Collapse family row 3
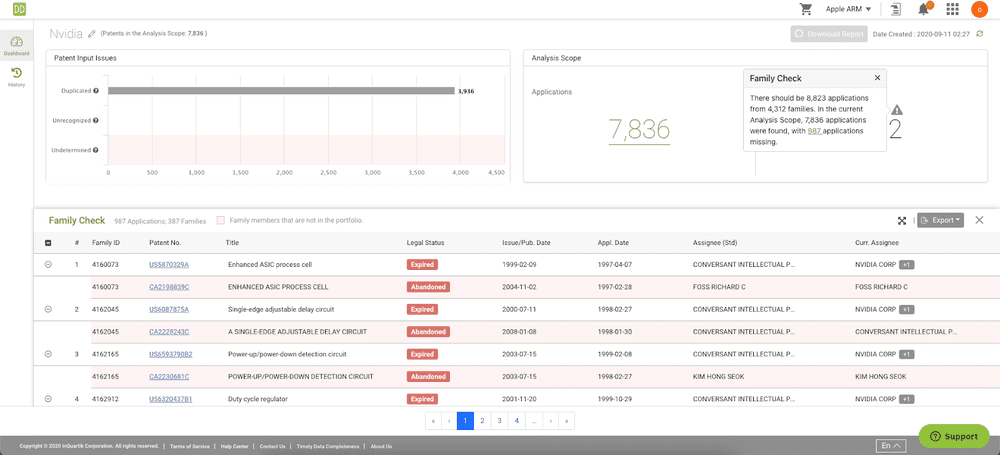Screen dimensions: 1000x455 click(x=48, y=354)
